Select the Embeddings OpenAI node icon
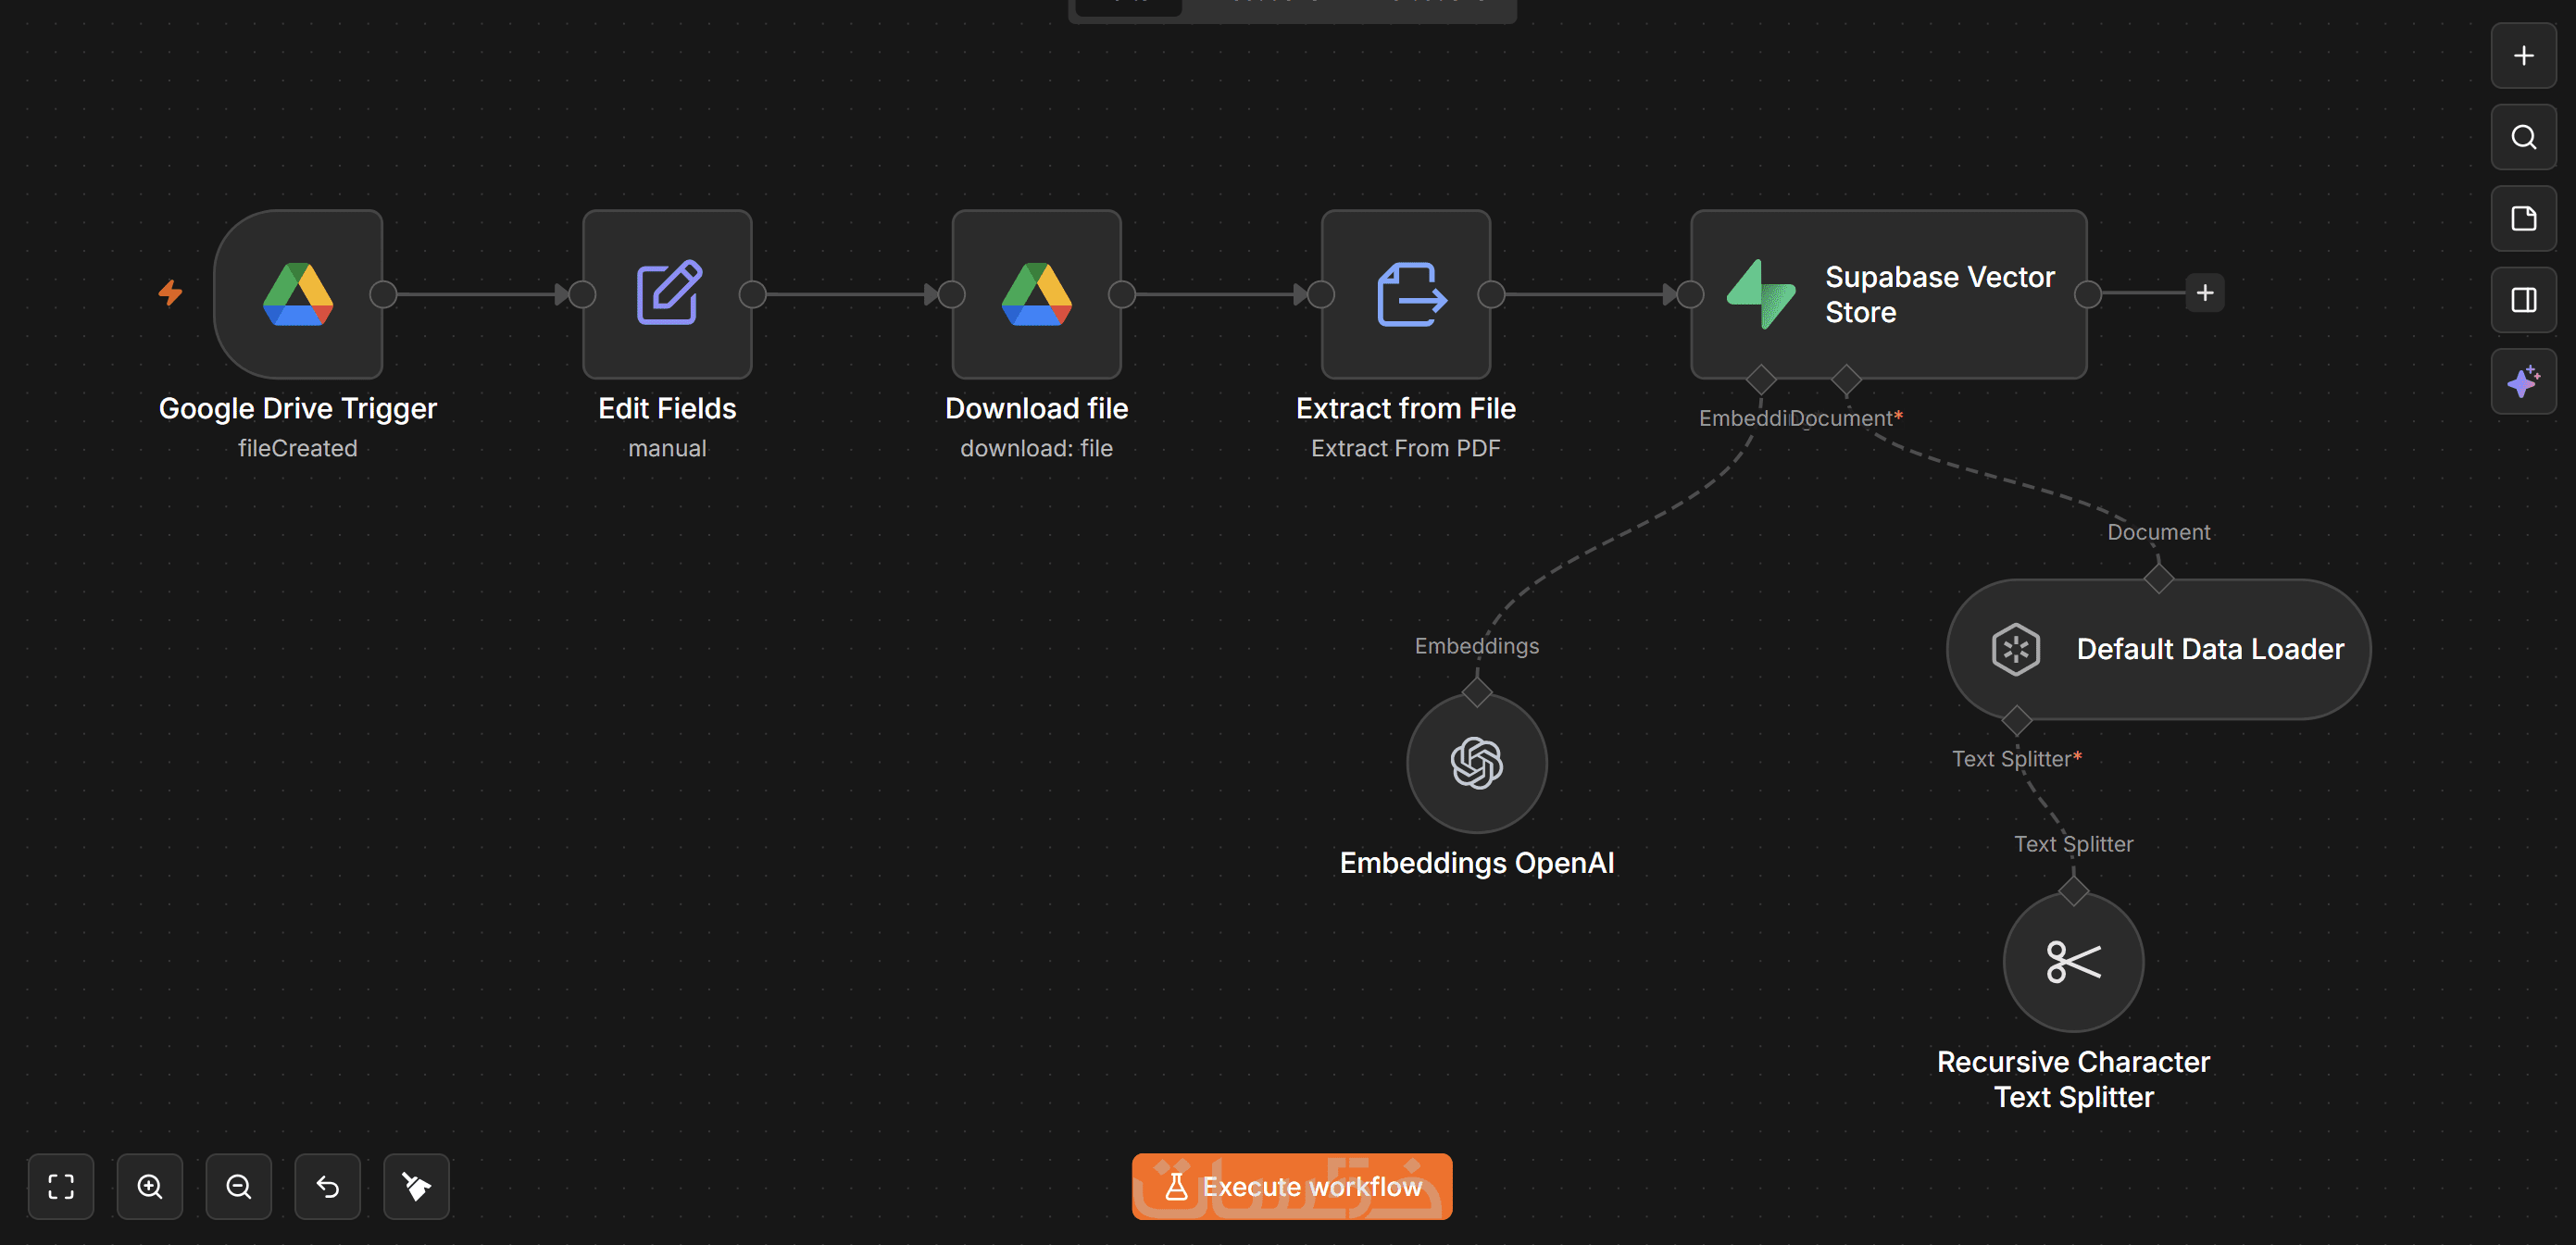This screenshot has height=1245, width=2576. pos(1477,763)
